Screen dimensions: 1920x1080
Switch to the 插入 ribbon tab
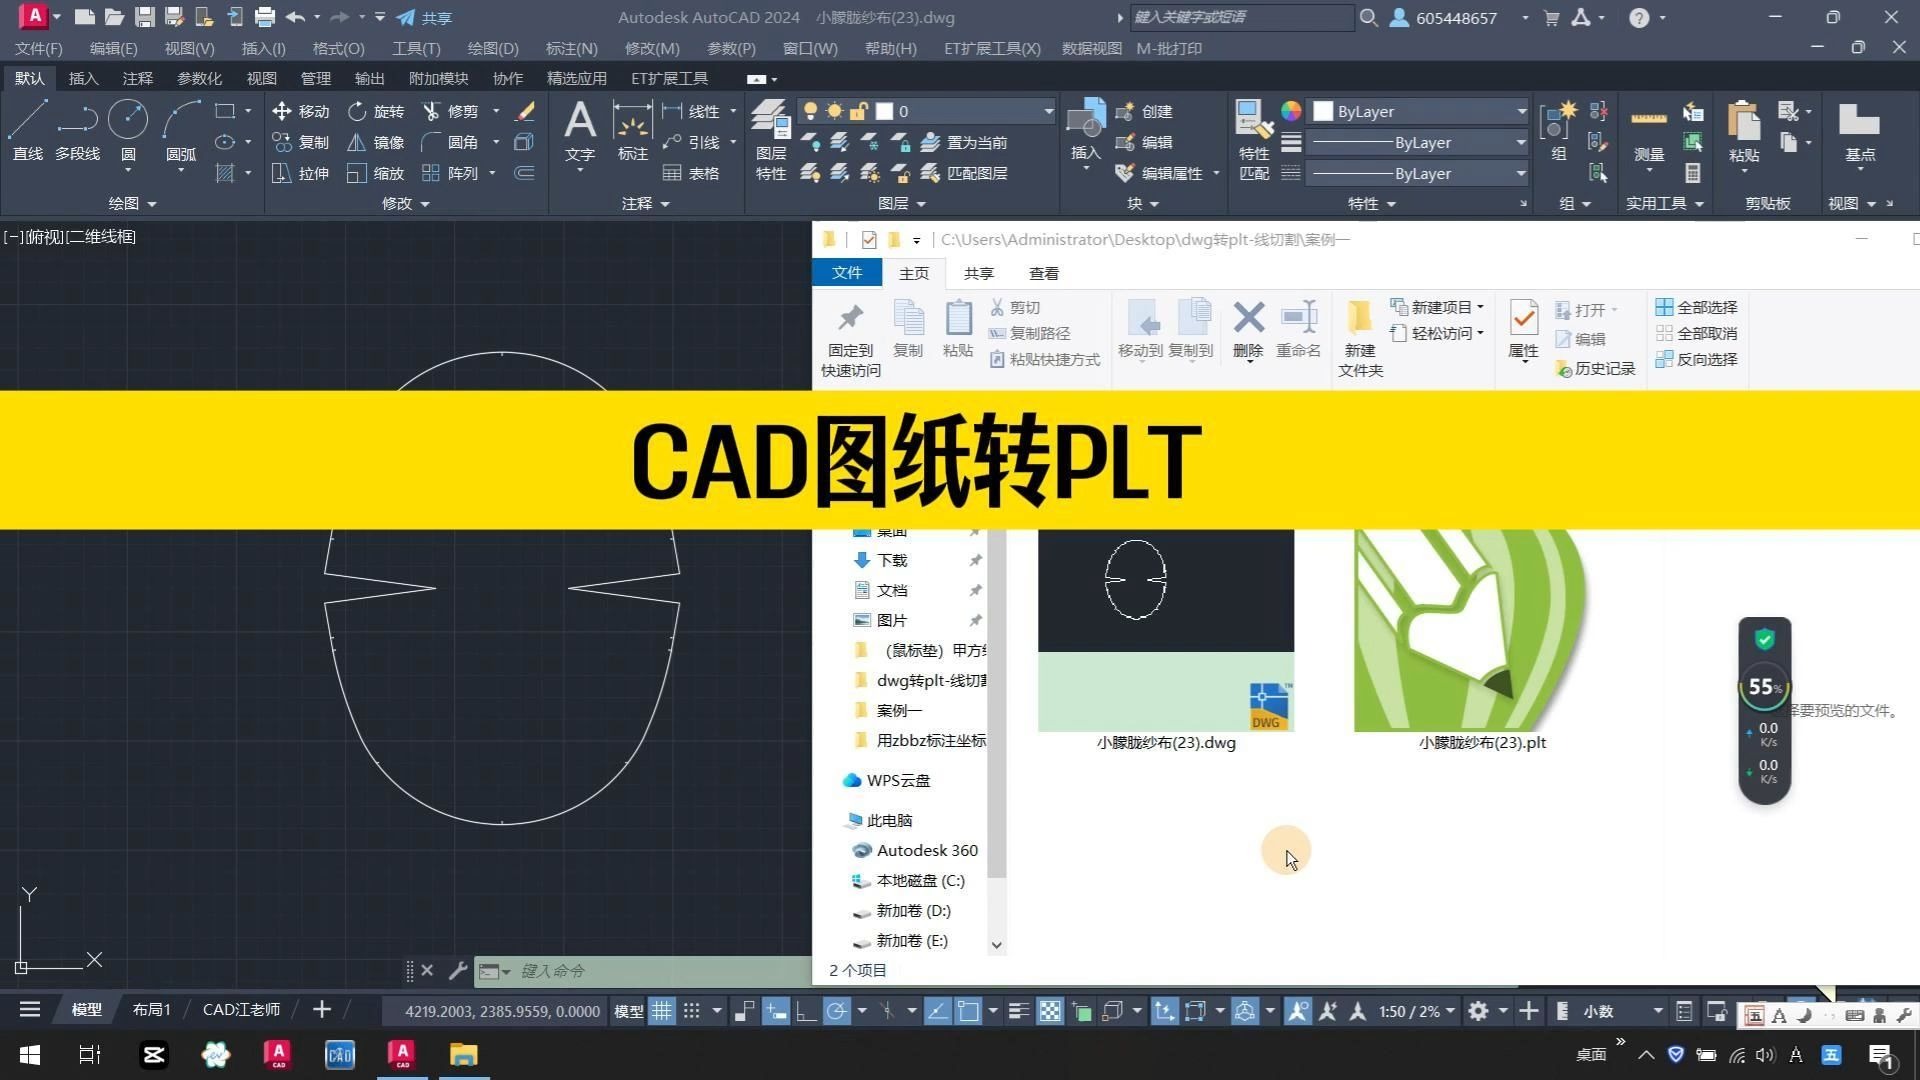coord(83,78)
